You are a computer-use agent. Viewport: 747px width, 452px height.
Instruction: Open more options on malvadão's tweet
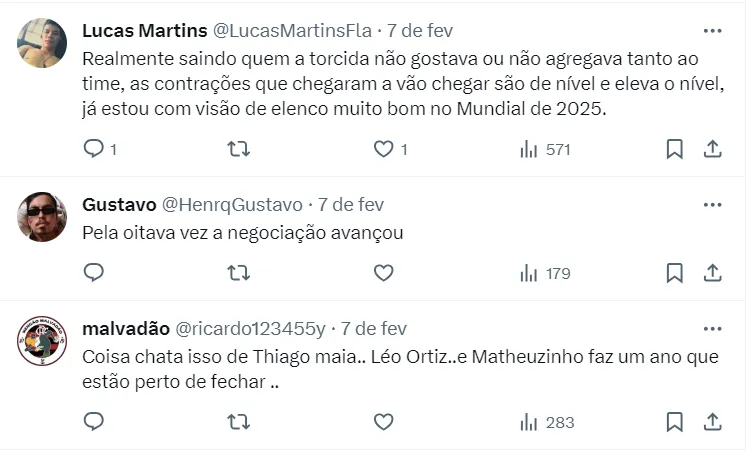point(712,328)
